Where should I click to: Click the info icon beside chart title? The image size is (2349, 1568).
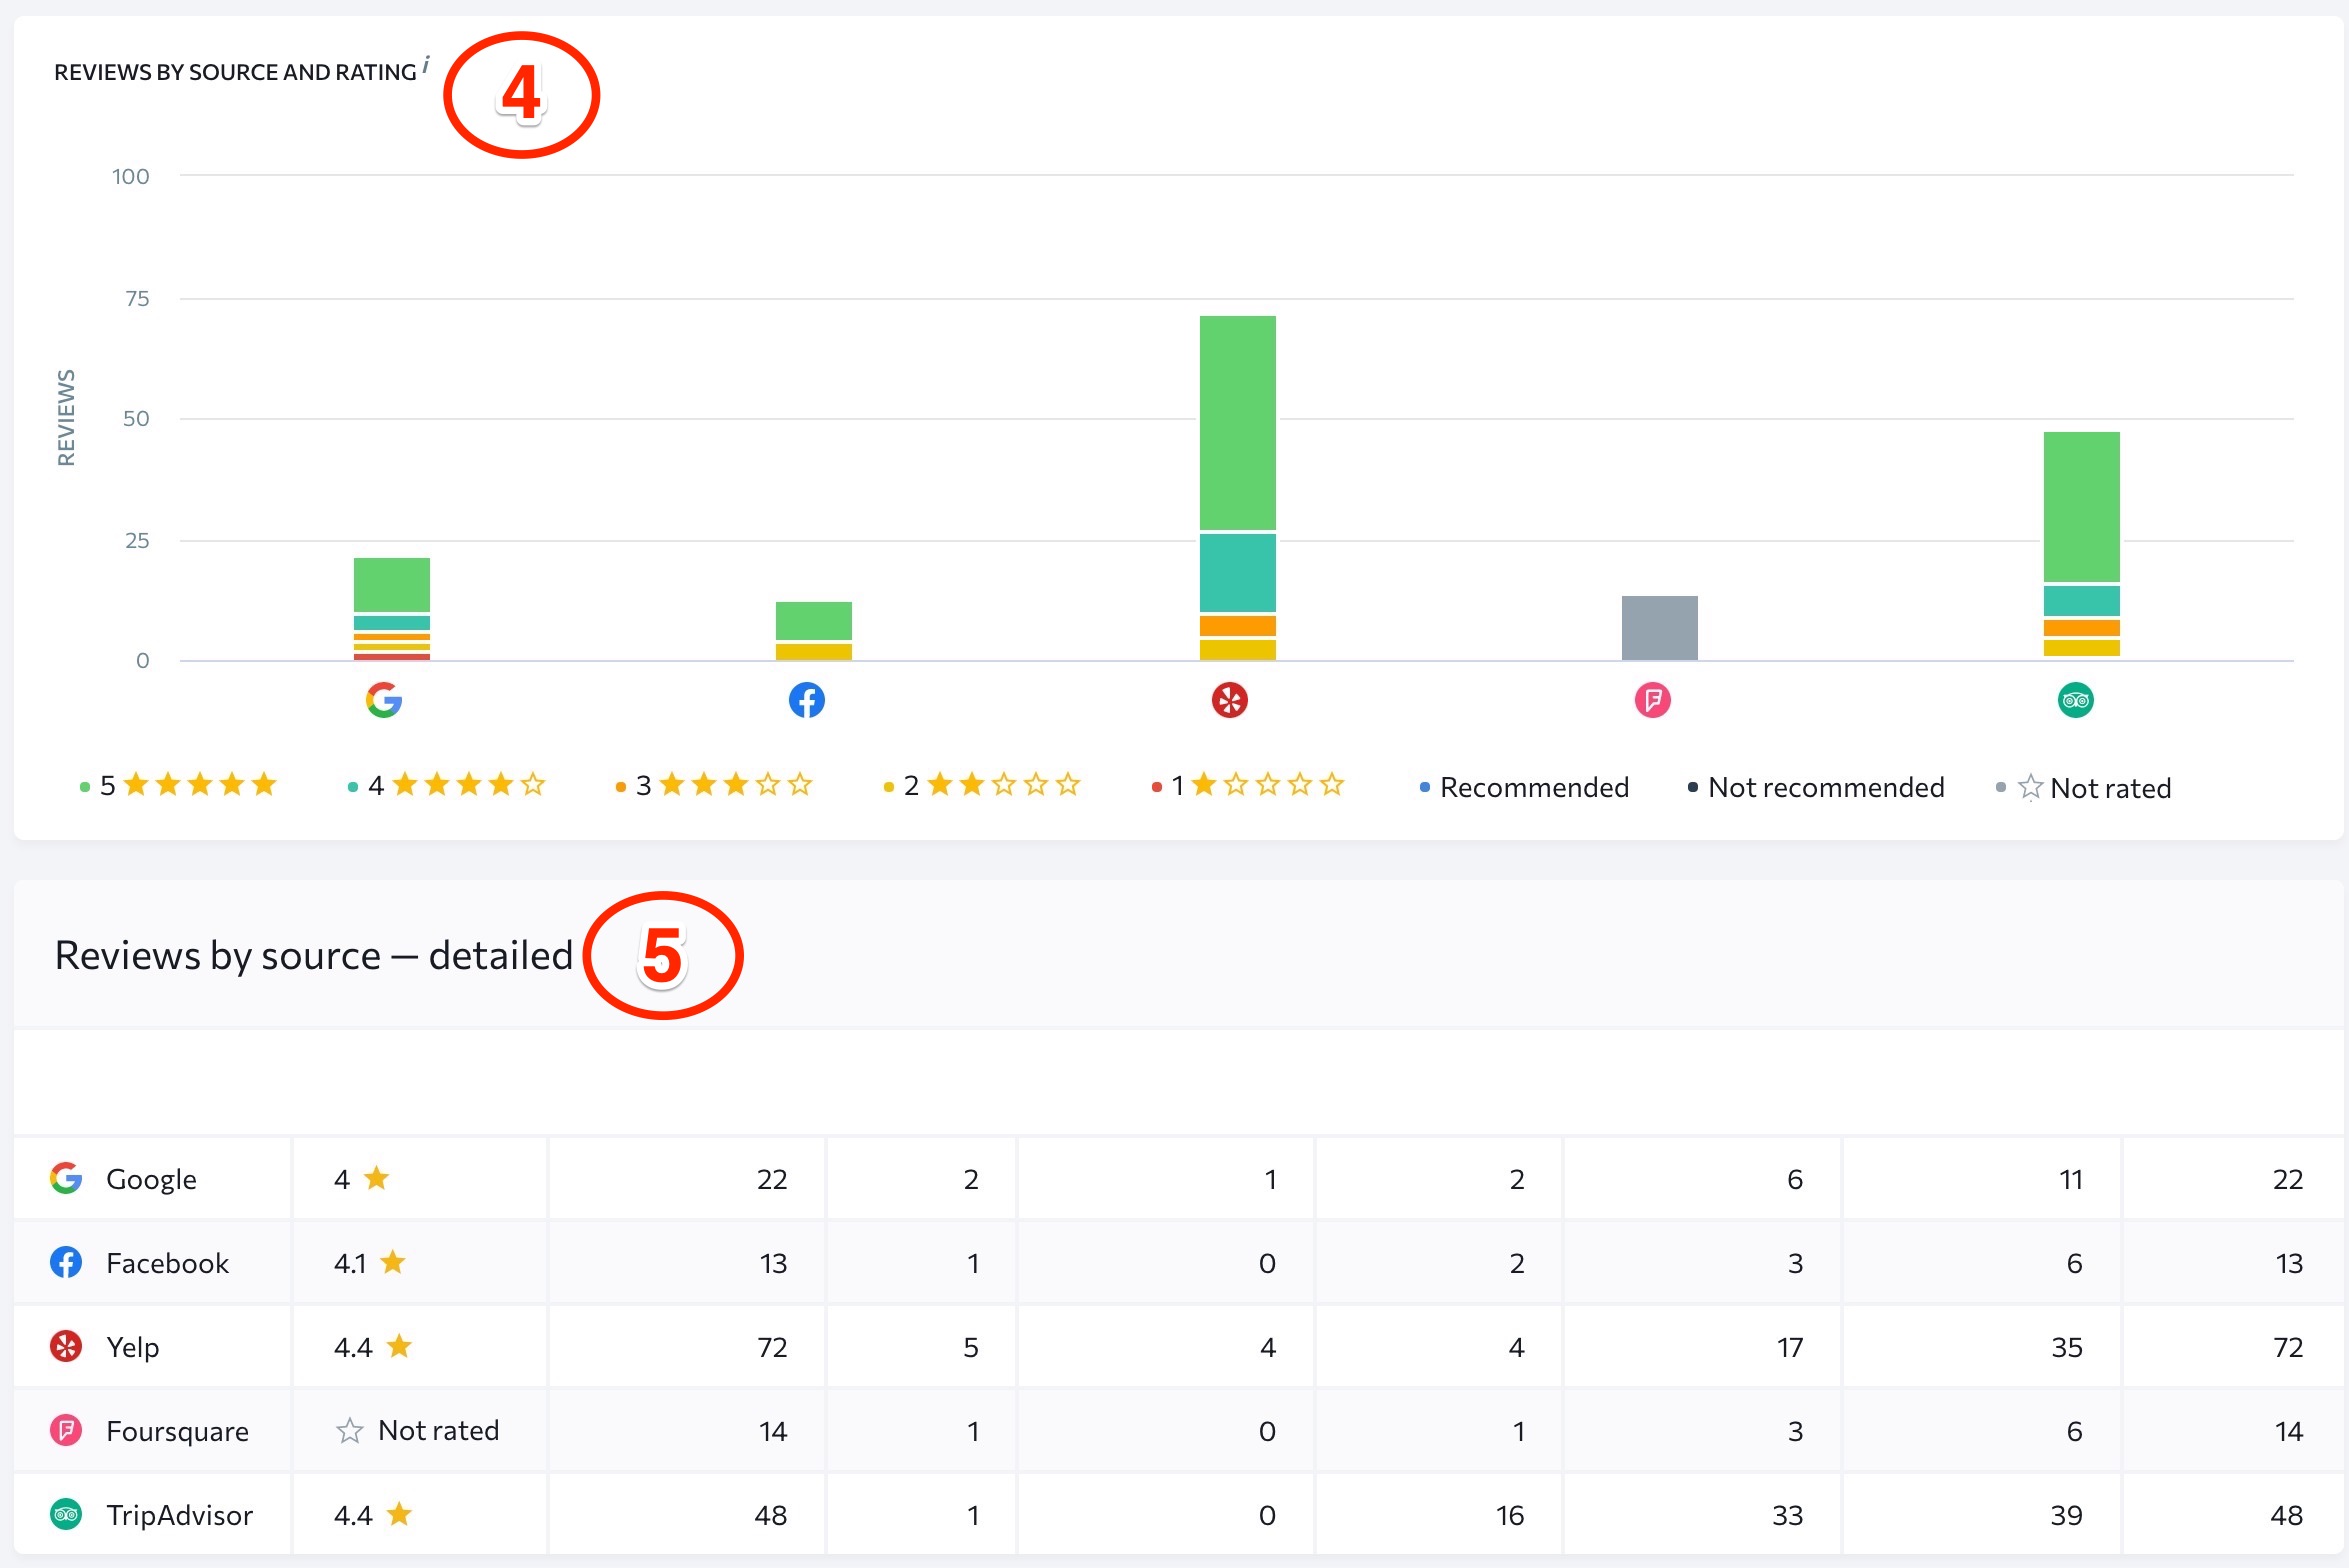426,65
